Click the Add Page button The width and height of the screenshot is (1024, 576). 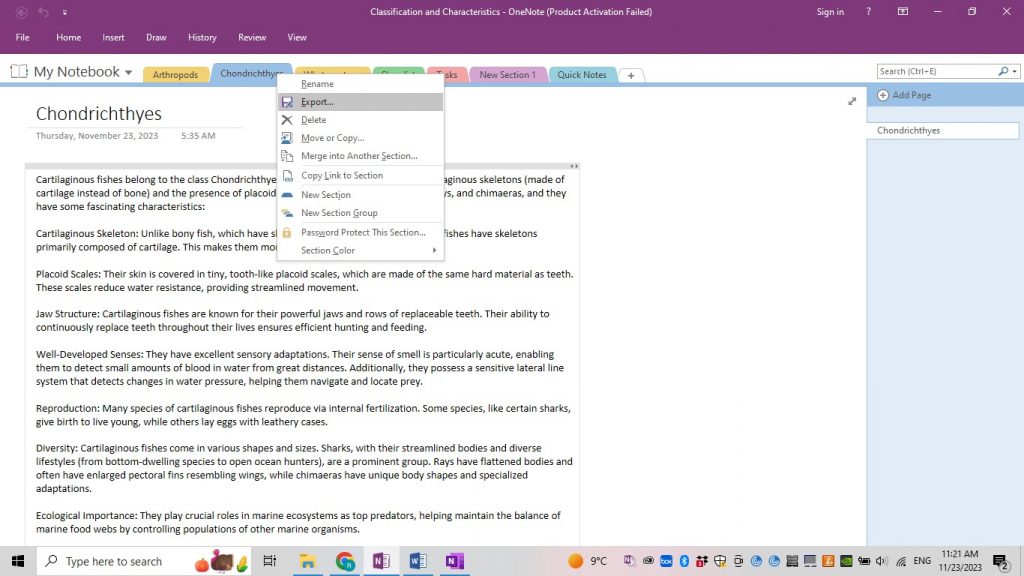point(905,95)
